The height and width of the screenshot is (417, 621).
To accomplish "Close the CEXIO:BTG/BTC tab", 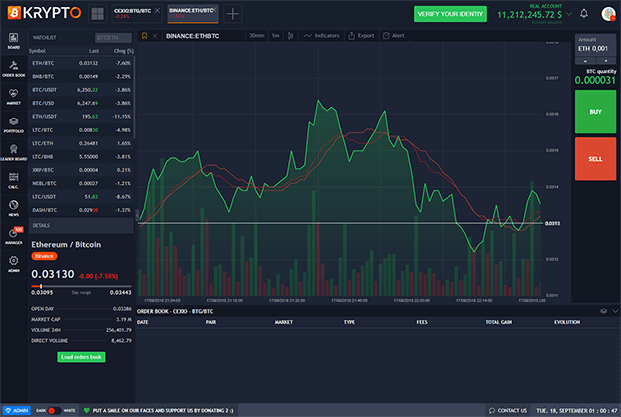I will 157,10.
